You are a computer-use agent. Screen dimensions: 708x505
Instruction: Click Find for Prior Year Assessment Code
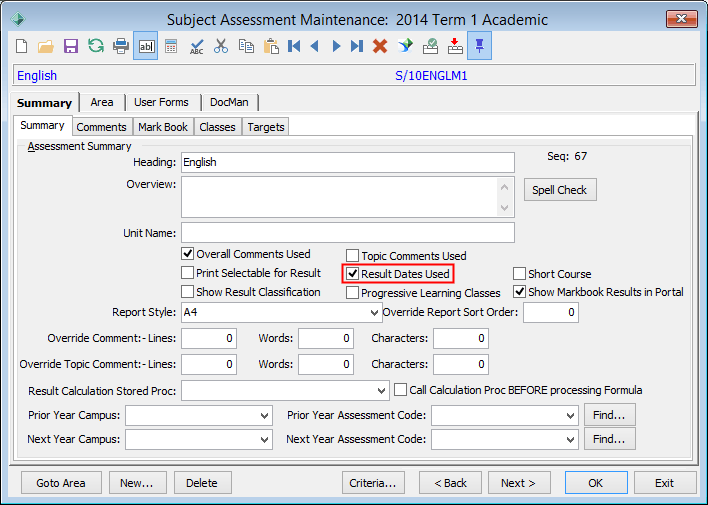coord(610,415)
